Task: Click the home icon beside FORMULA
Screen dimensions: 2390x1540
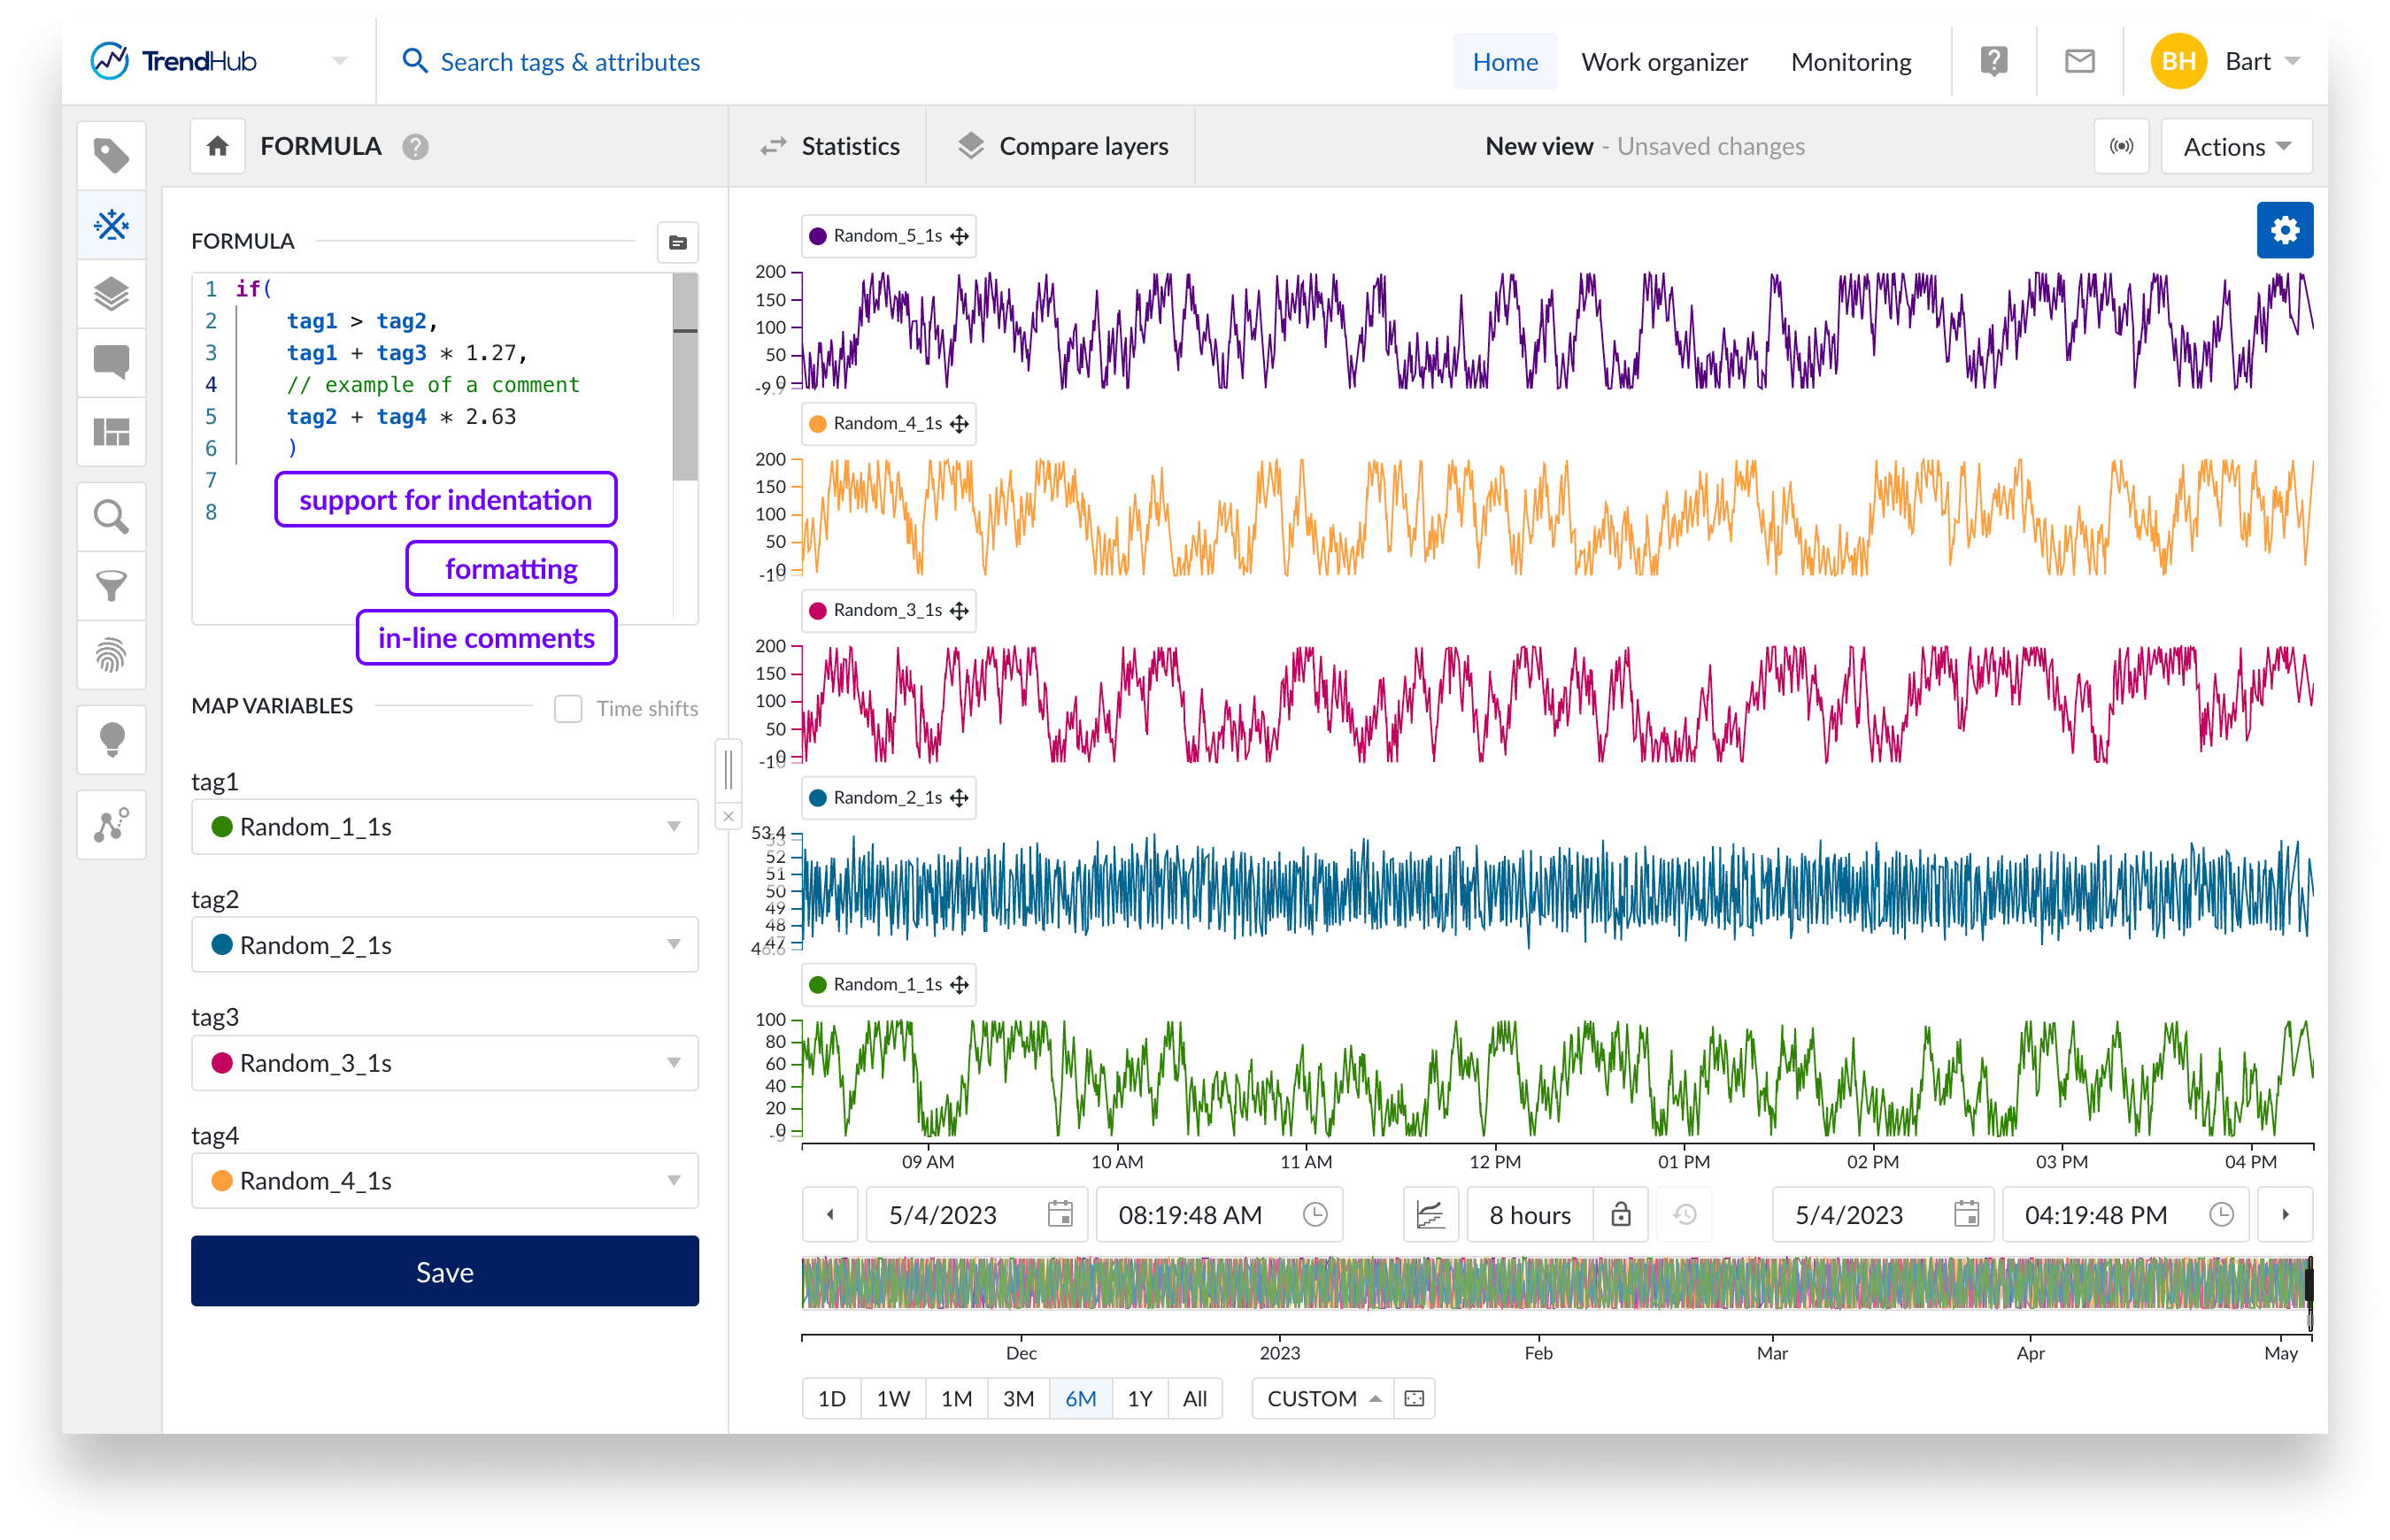Action: [218, 146]
